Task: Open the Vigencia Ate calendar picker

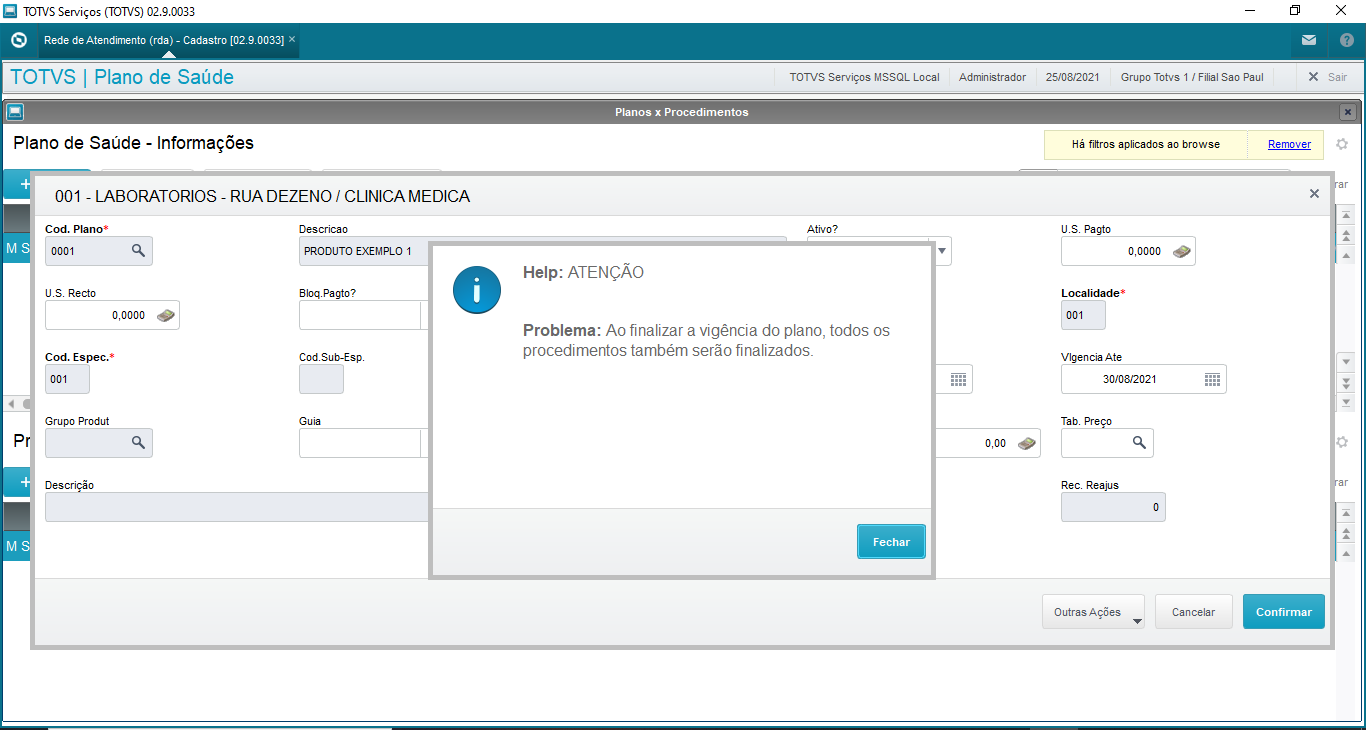Action: pyautogui.click(x=1212, y=379)
